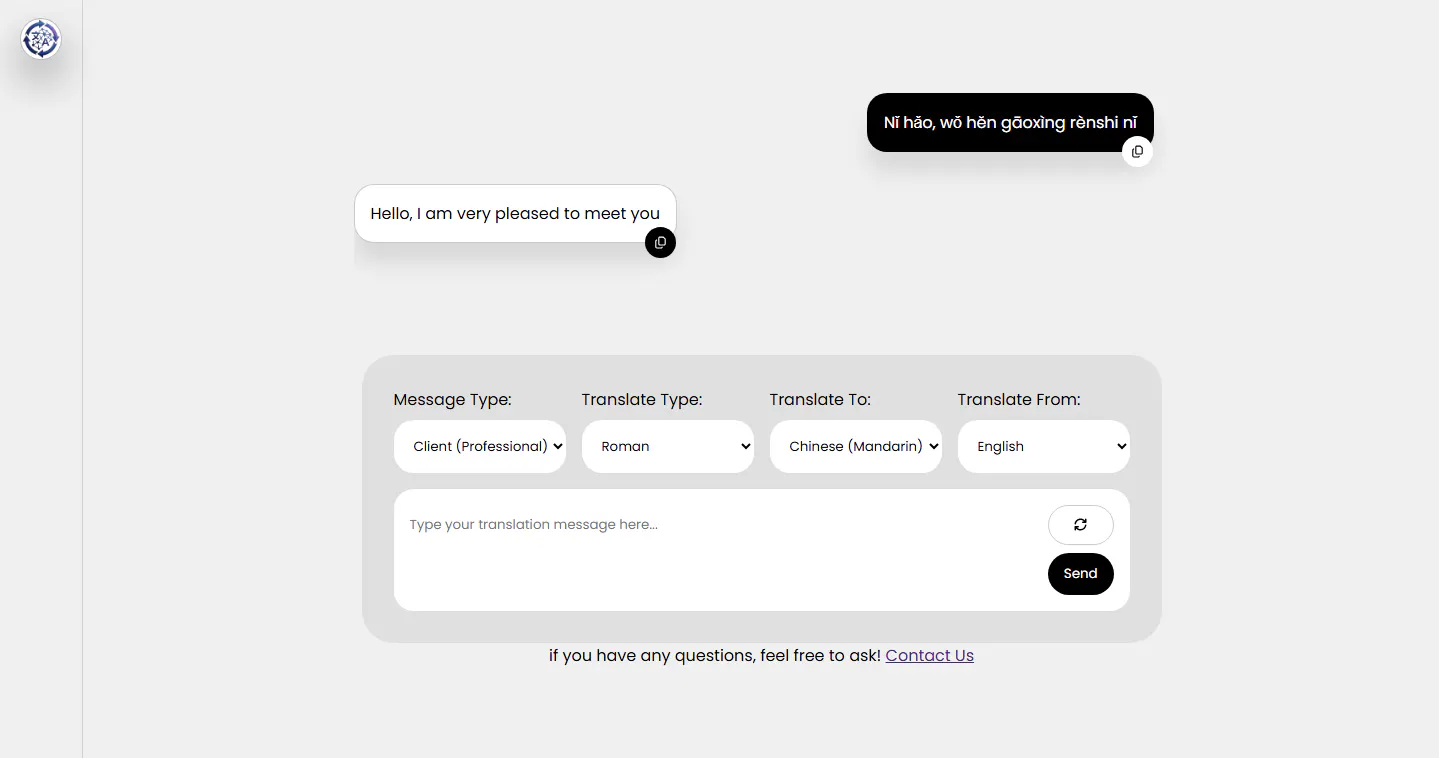Open the Translate From dropdown

(x=1044, y=446)
